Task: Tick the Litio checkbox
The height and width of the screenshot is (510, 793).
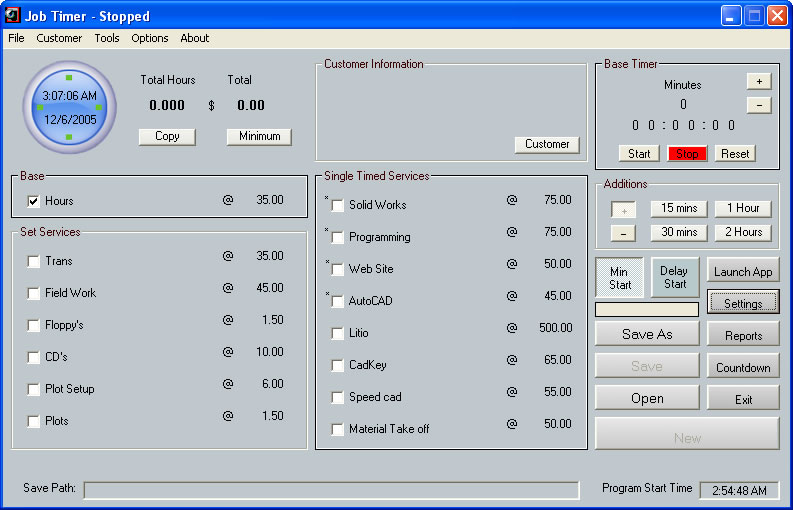Action: tap(337, 333)
